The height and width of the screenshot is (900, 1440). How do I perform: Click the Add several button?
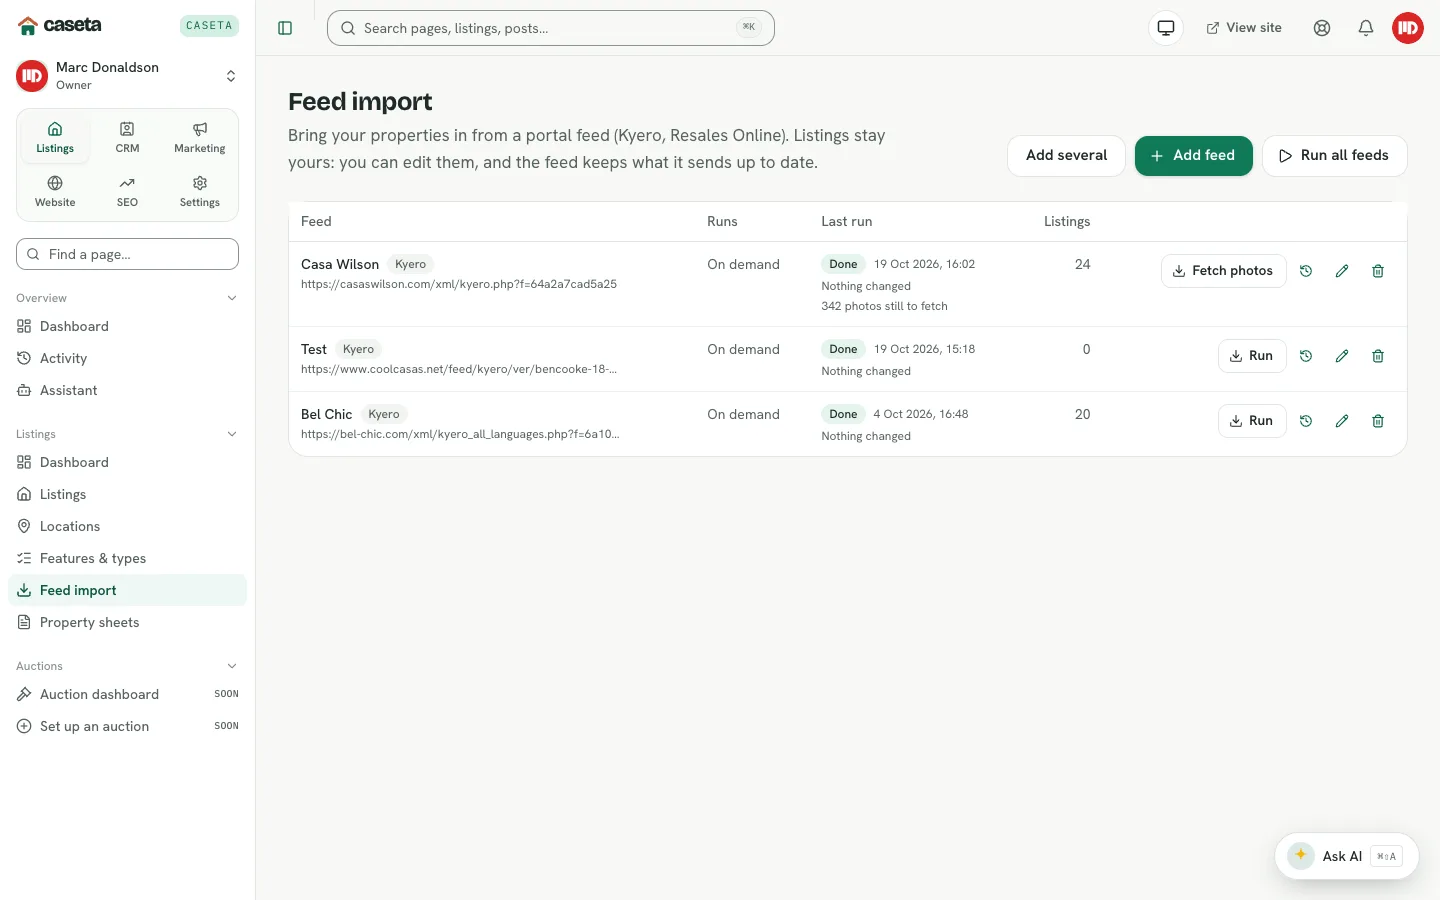pos(1066,156)
